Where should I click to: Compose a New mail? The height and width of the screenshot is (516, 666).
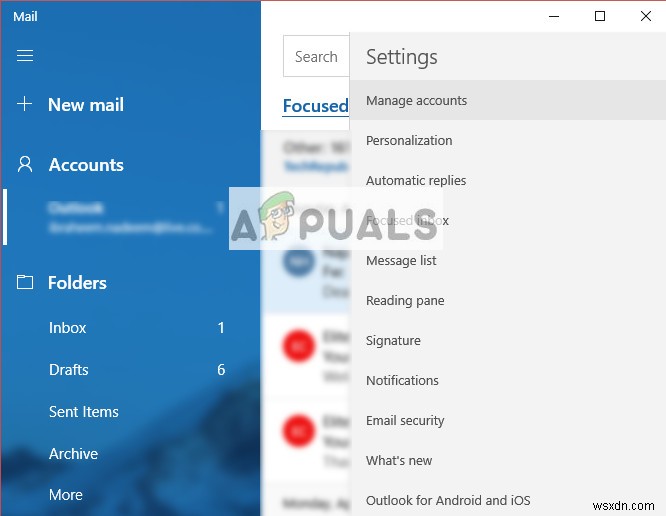pyautogui.click(x=85, y=104)
